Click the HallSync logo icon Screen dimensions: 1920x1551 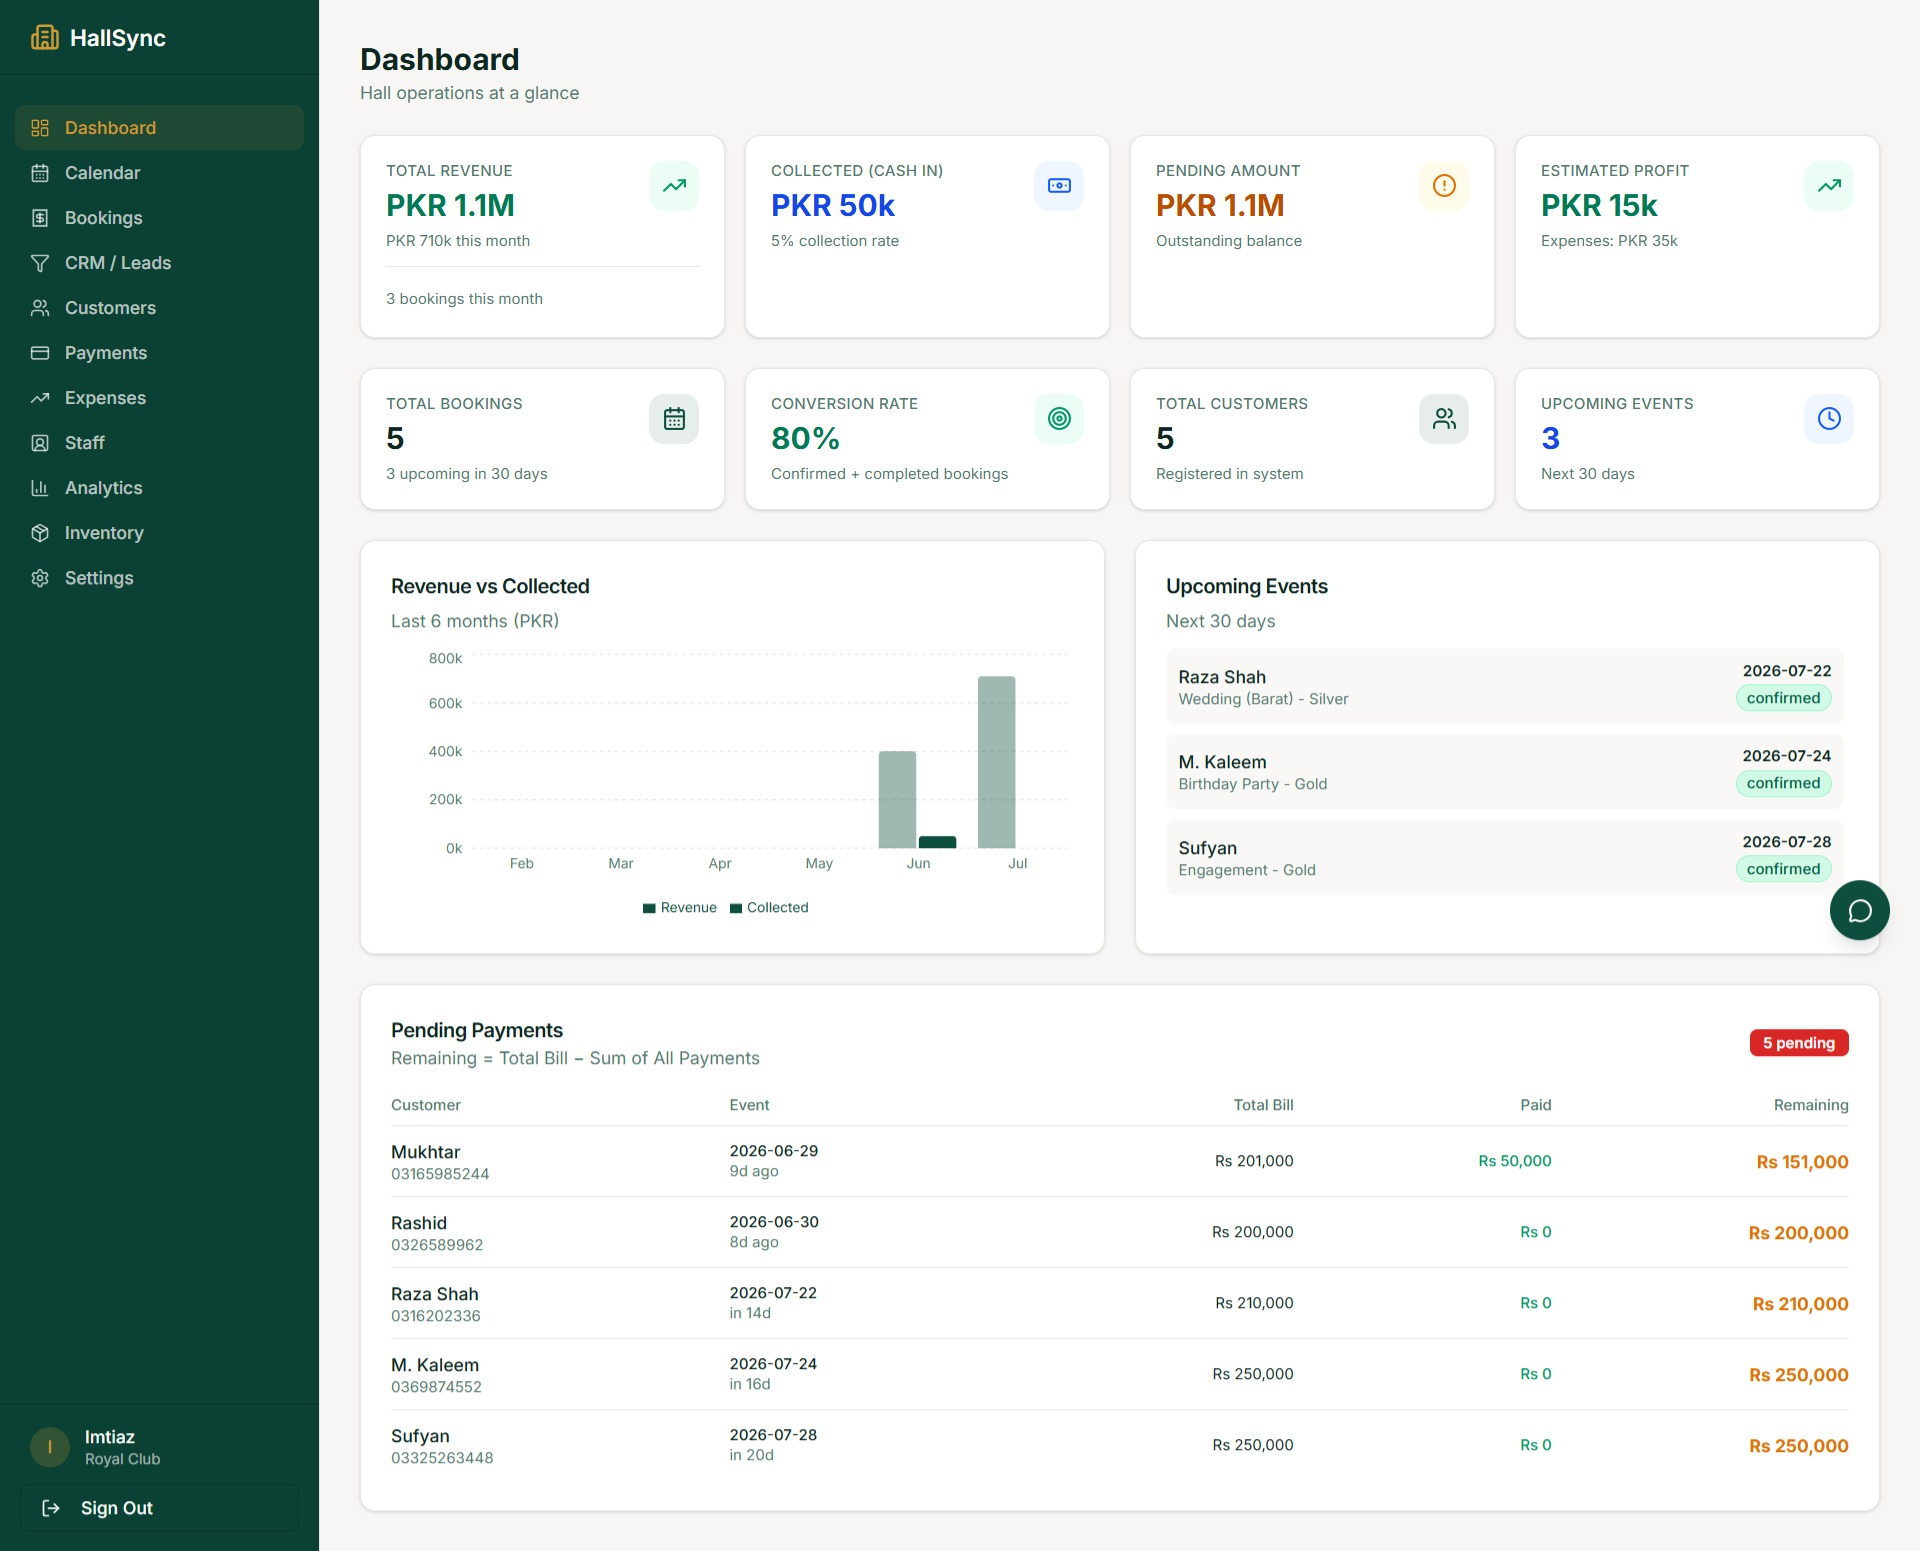click(44, 38)
